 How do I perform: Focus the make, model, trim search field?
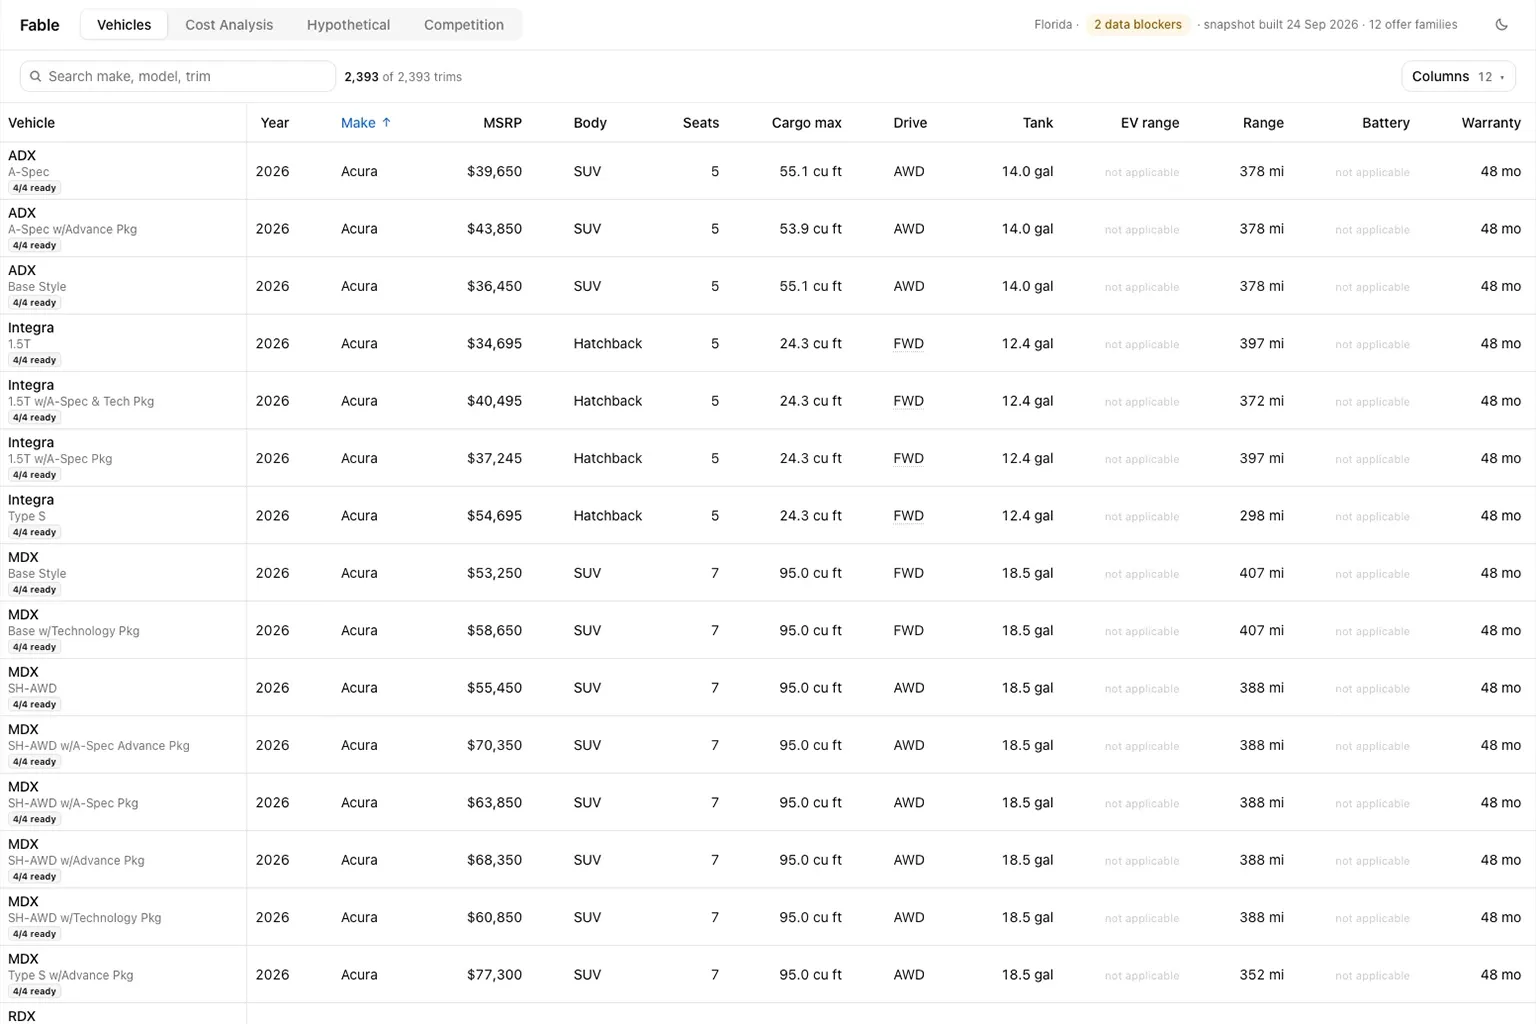click(178, 76)
